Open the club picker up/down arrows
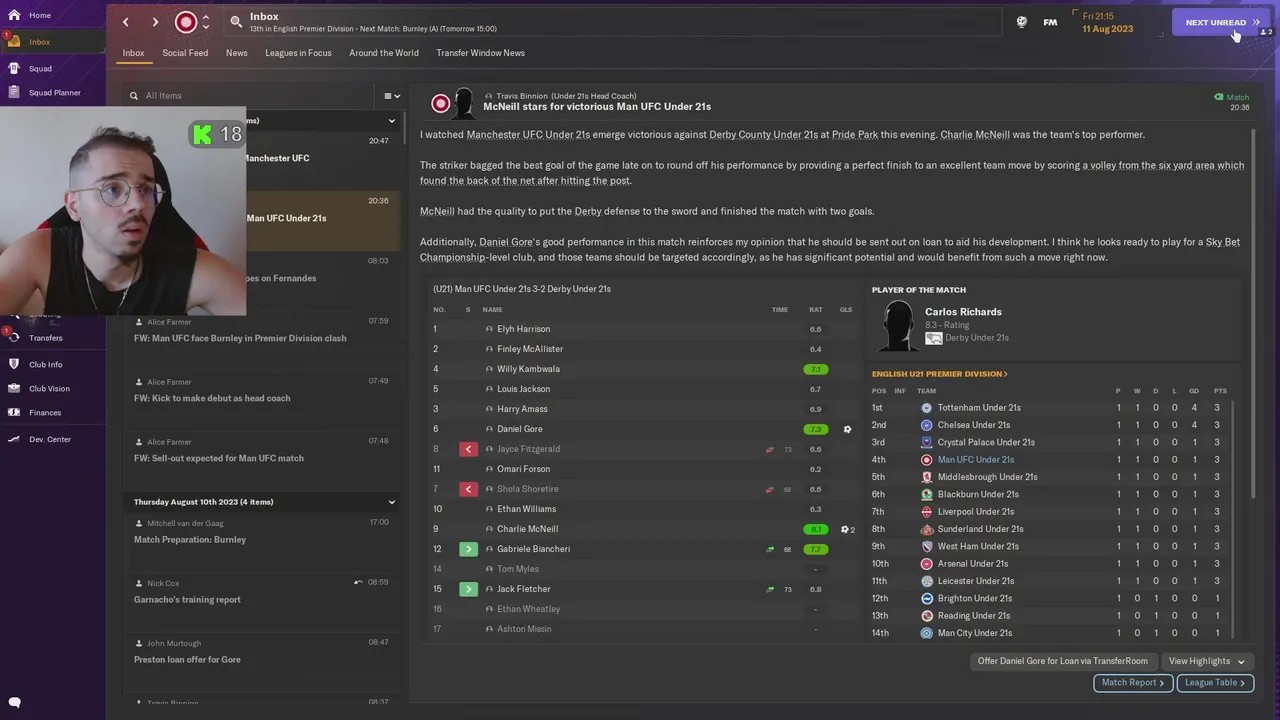 pyautogui.click(x=205, y=22)
